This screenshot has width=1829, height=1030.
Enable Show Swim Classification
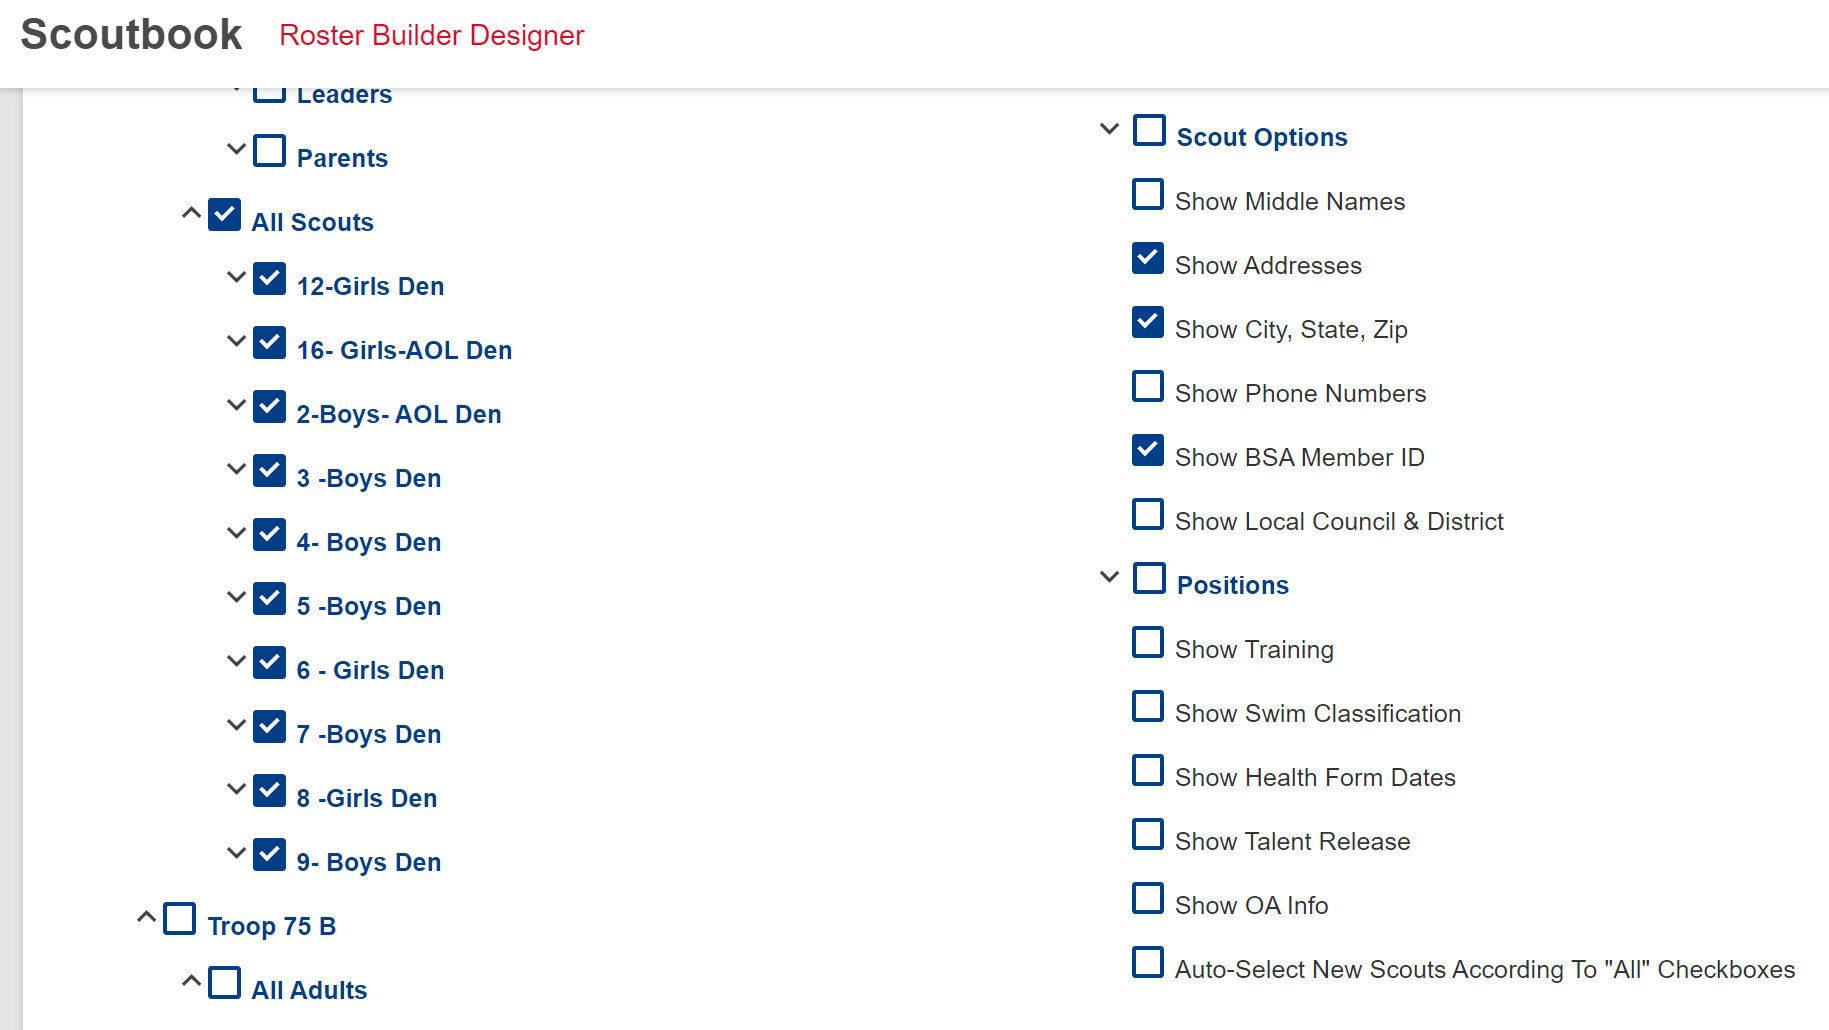click(x=1148, y=706)
